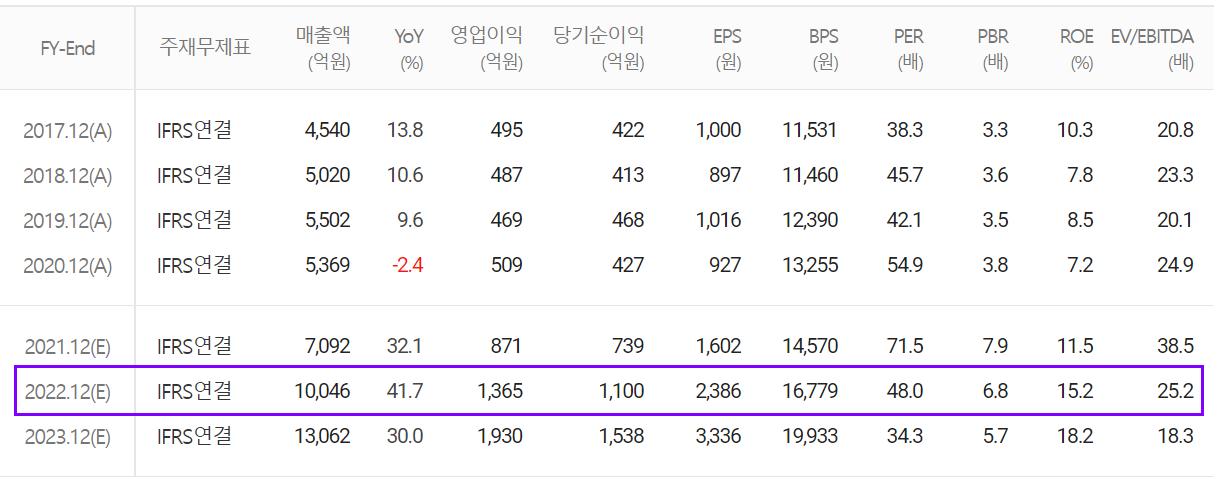This screenshot has height=483, width=1214.
Task: Click IFRS연결 in the 2023.12(E) row
Action: click(x=194, y=436)
